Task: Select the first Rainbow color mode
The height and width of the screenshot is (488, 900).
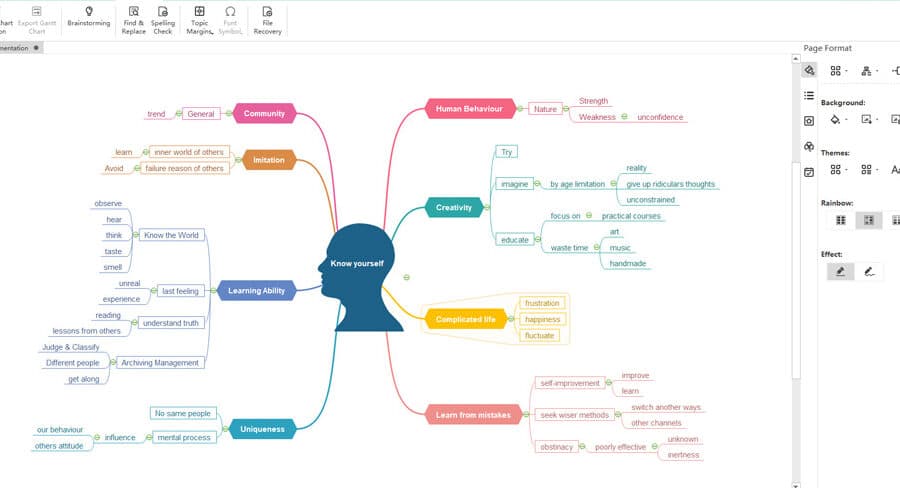Action: pos(841,220)
